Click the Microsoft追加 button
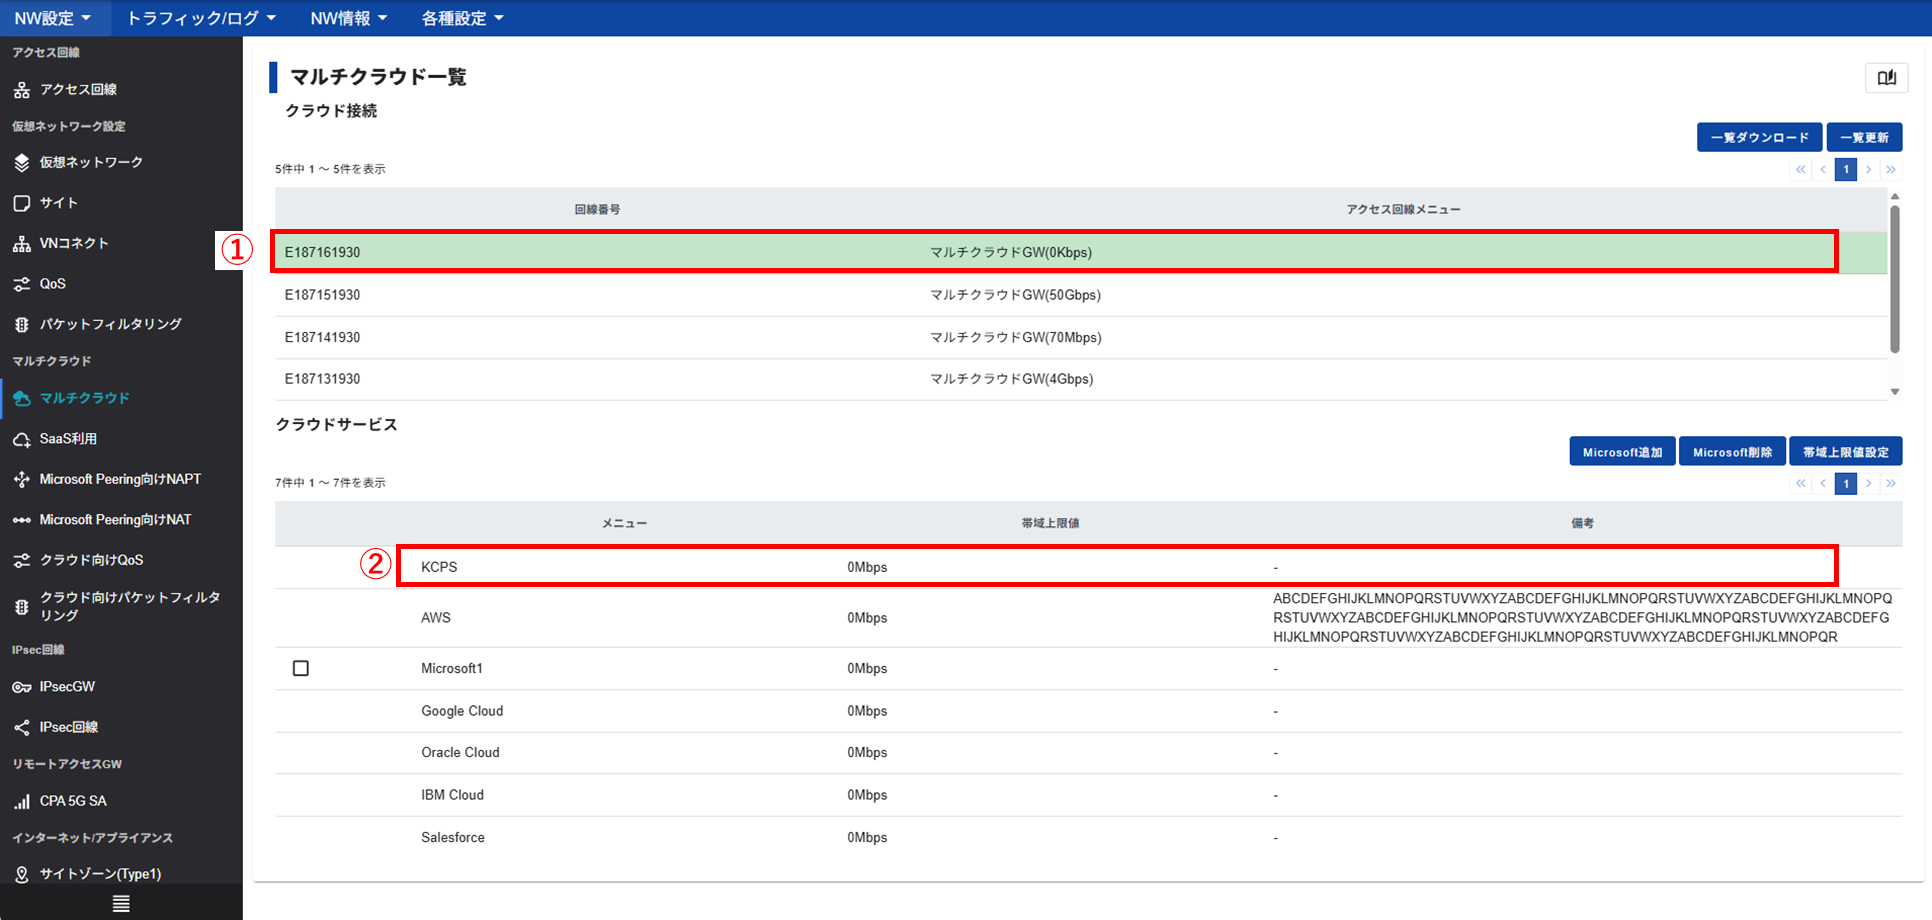1932x920 pixels. 1622,452
